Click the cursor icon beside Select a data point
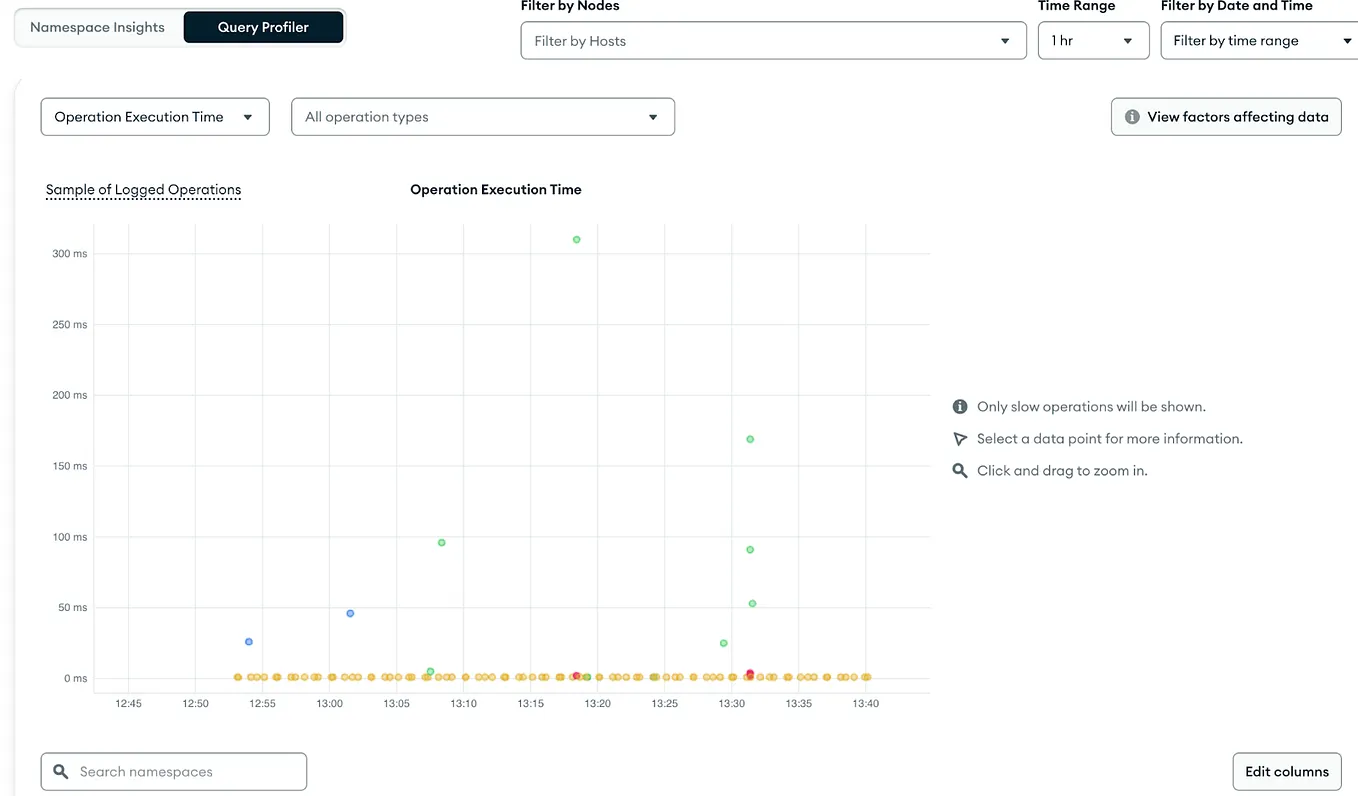Image resolution: width=1358 pixels, height=796 pixels. coord(960,438)
